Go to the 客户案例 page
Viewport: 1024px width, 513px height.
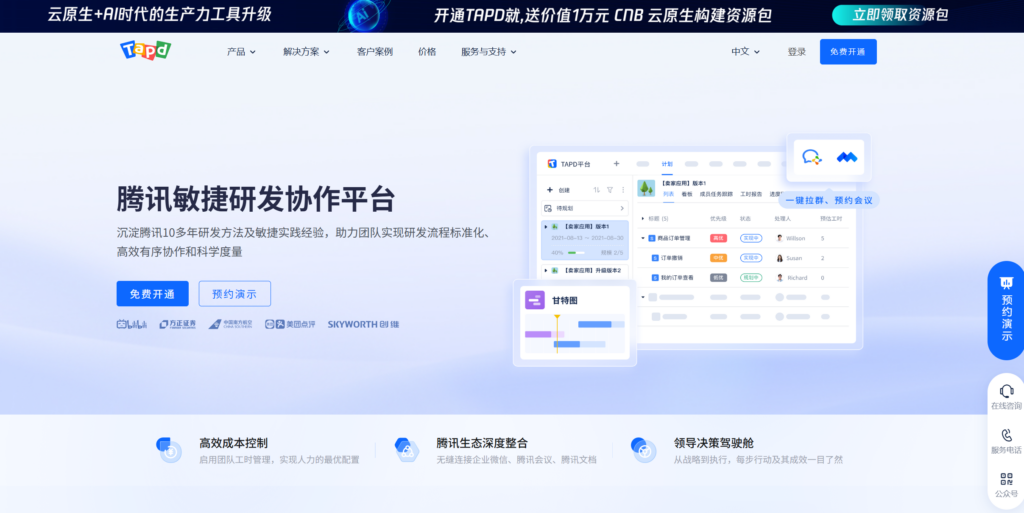[x=375, y=52]
